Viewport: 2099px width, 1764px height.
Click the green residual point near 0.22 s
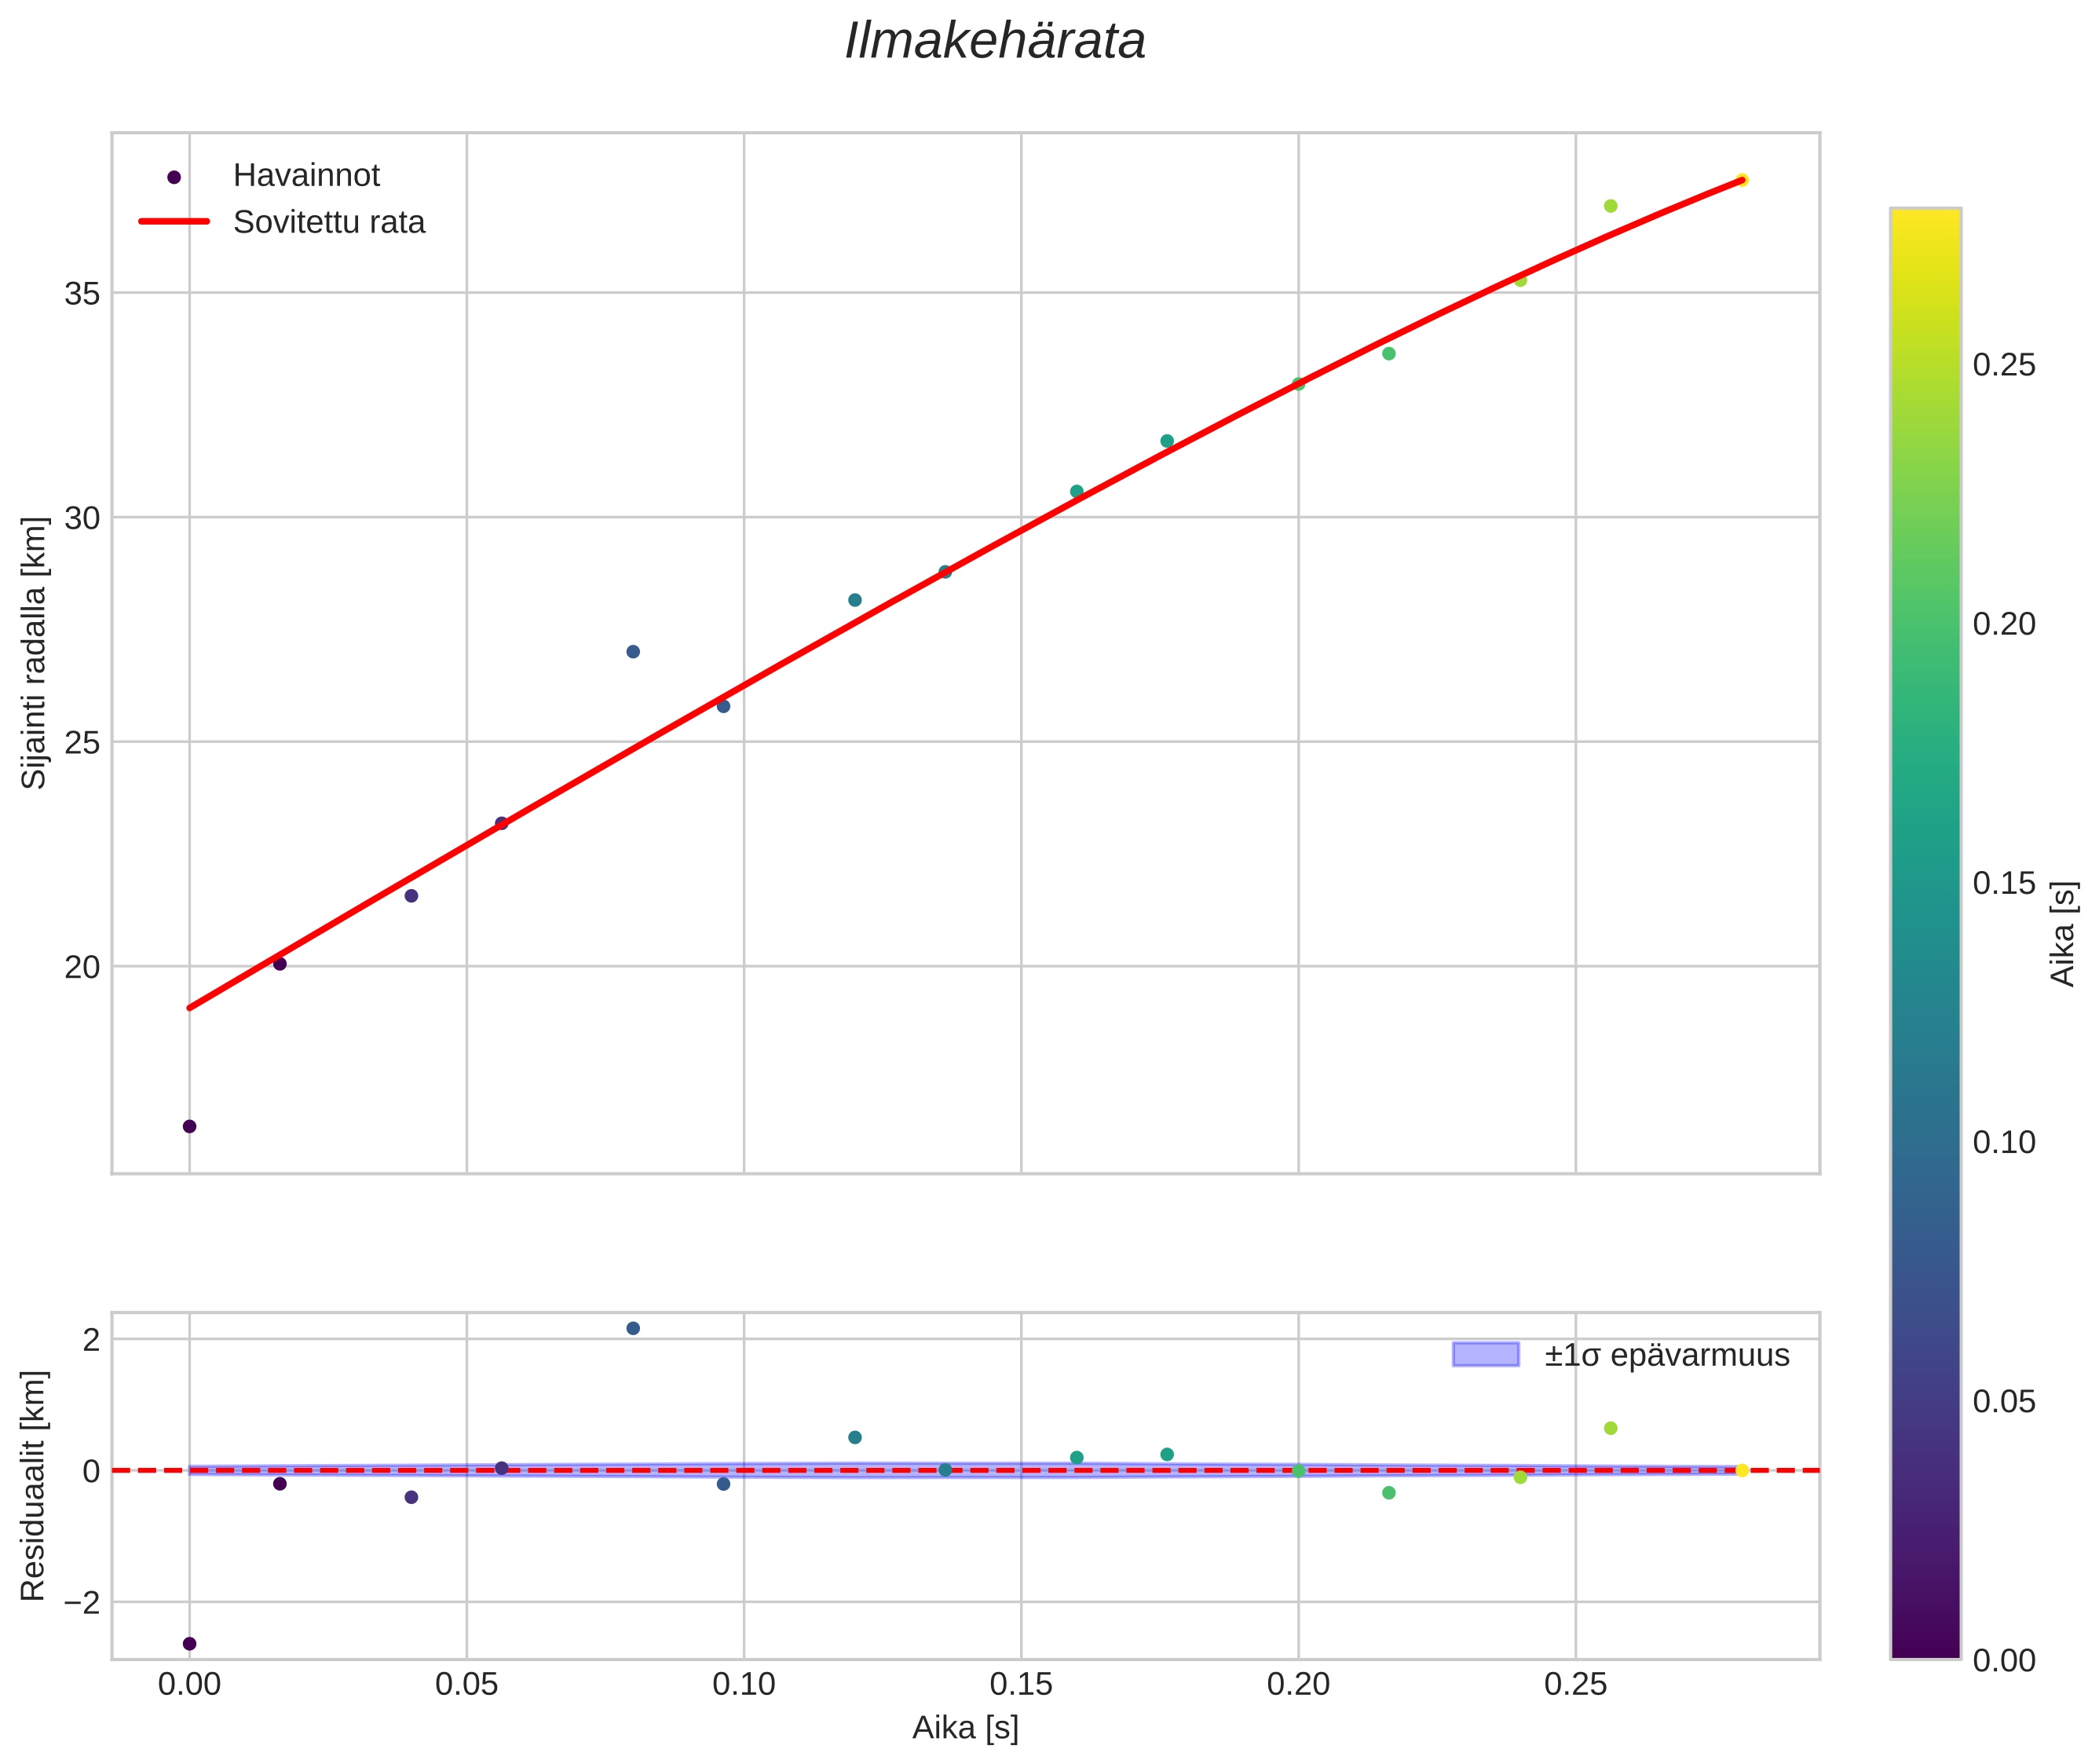point(1388,1492)
